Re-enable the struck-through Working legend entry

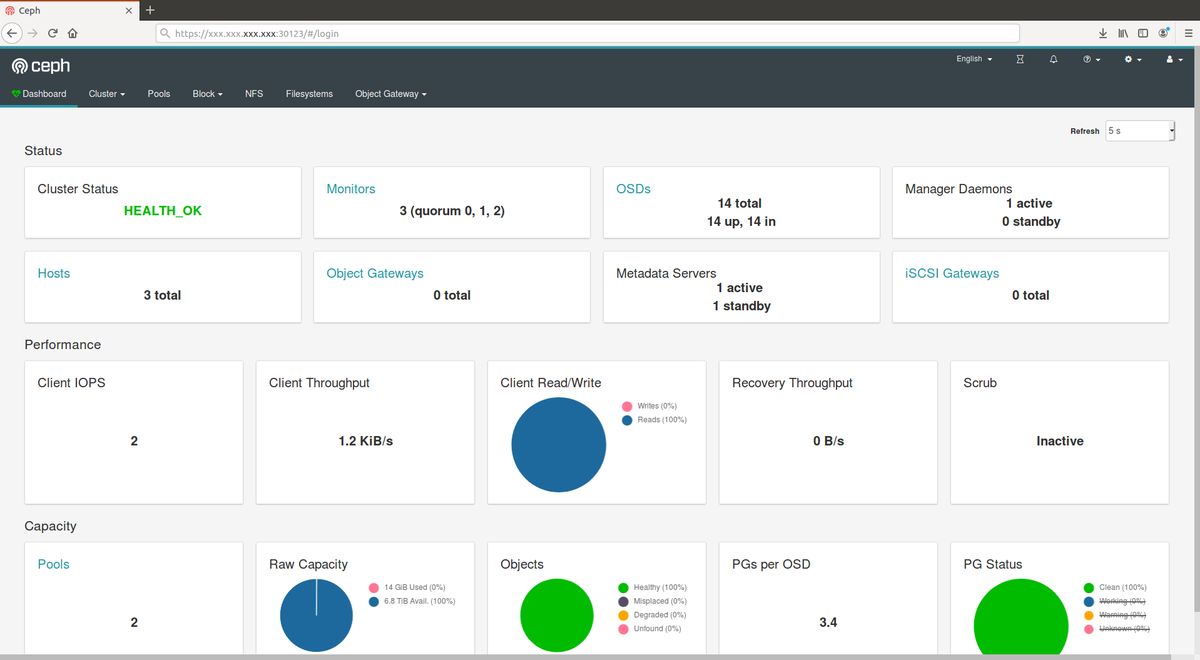point(1114,601)
